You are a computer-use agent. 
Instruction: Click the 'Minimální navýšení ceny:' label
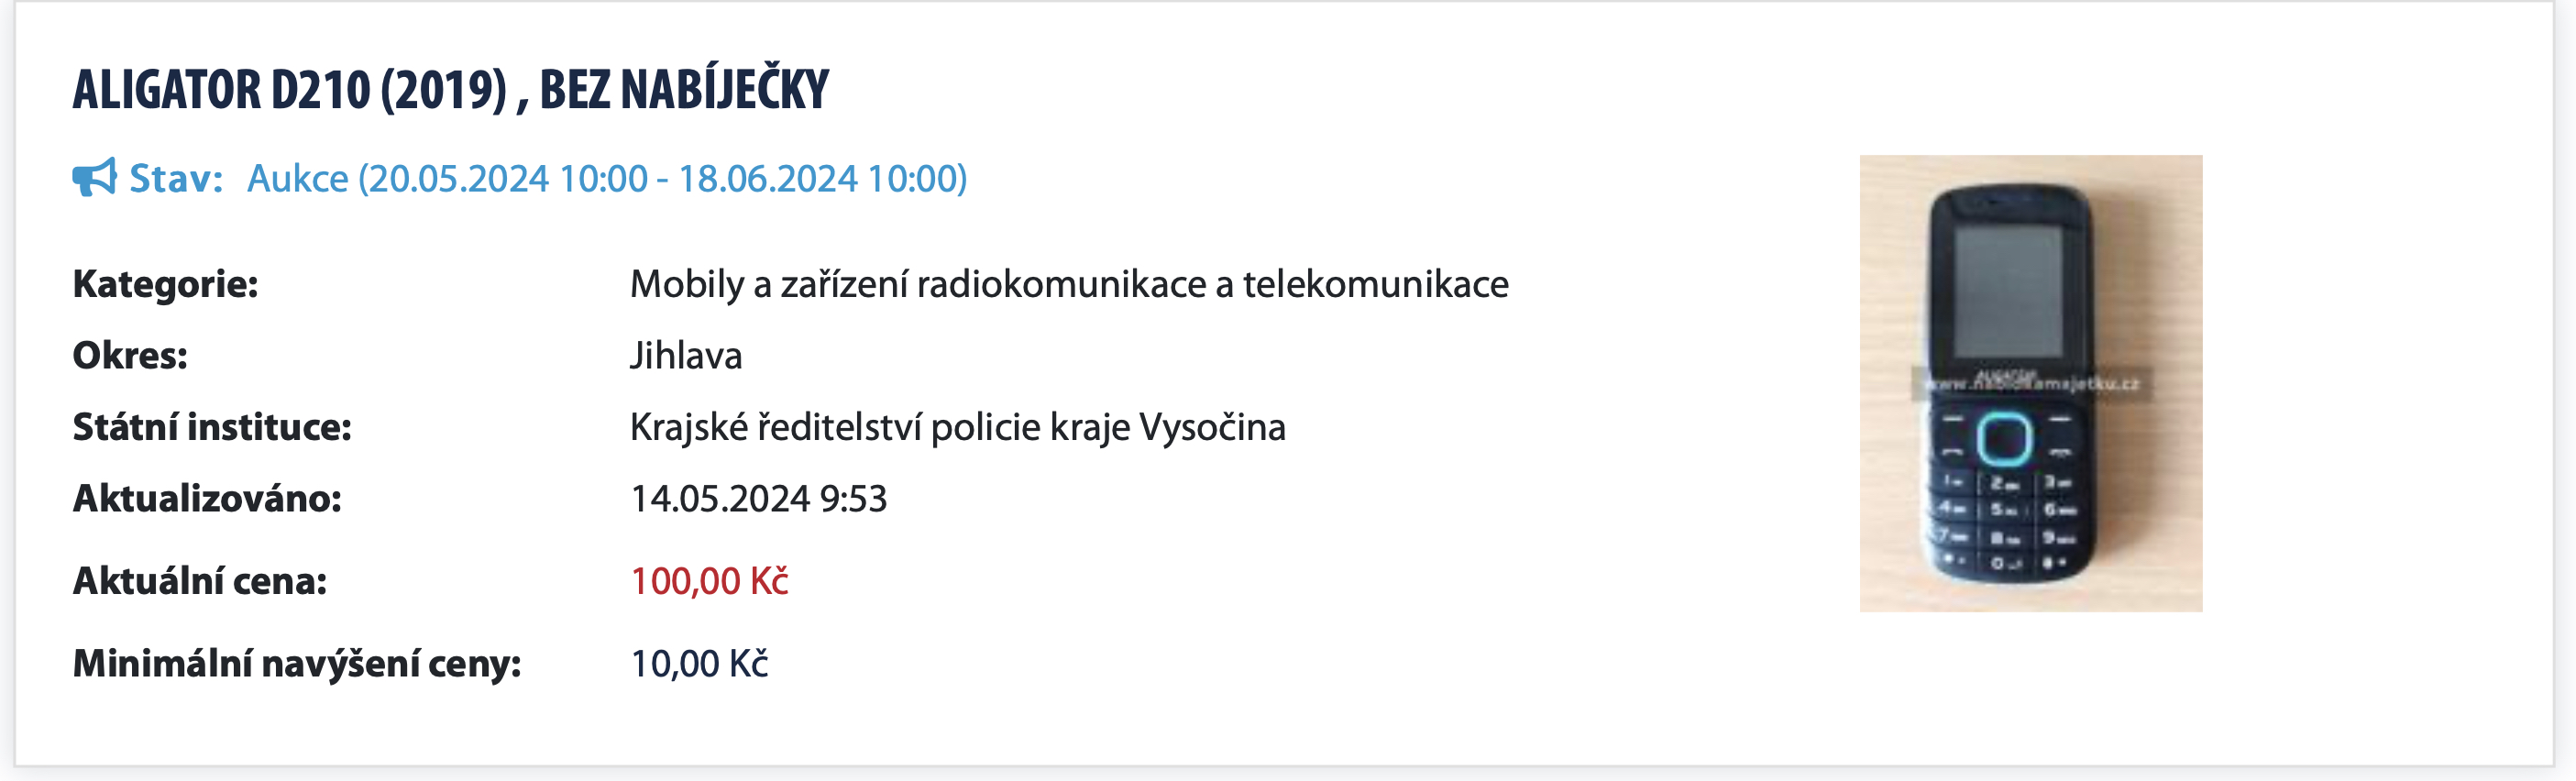click(x=297, y=663)
